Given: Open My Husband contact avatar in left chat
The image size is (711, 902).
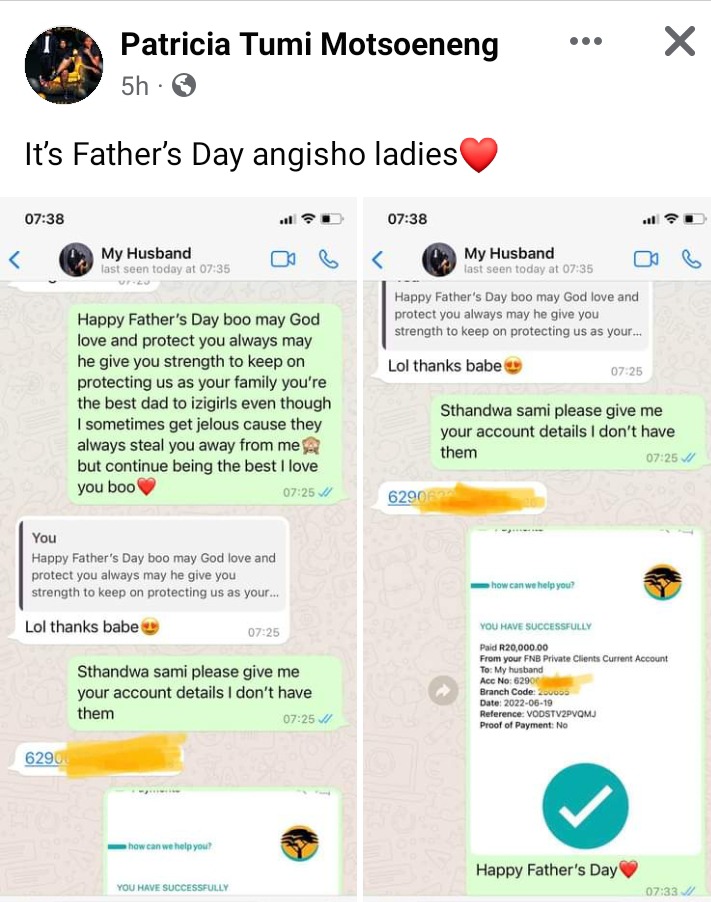Looking at the screenshot, I should pyautogui.click(x=76, y=259).
